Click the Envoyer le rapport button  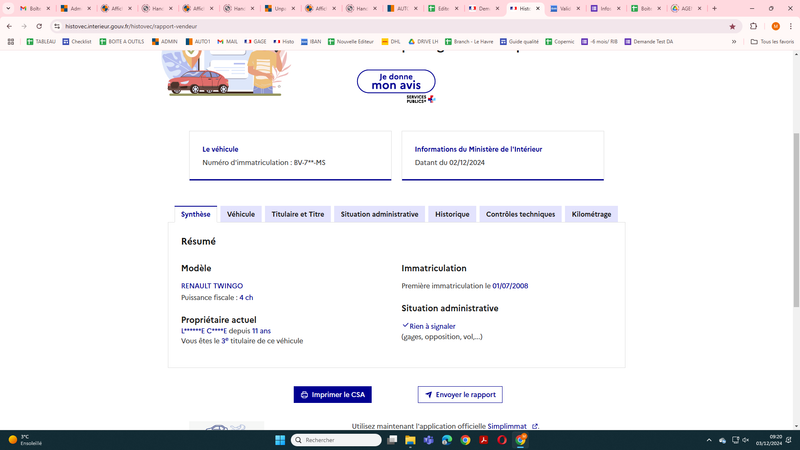460,394
